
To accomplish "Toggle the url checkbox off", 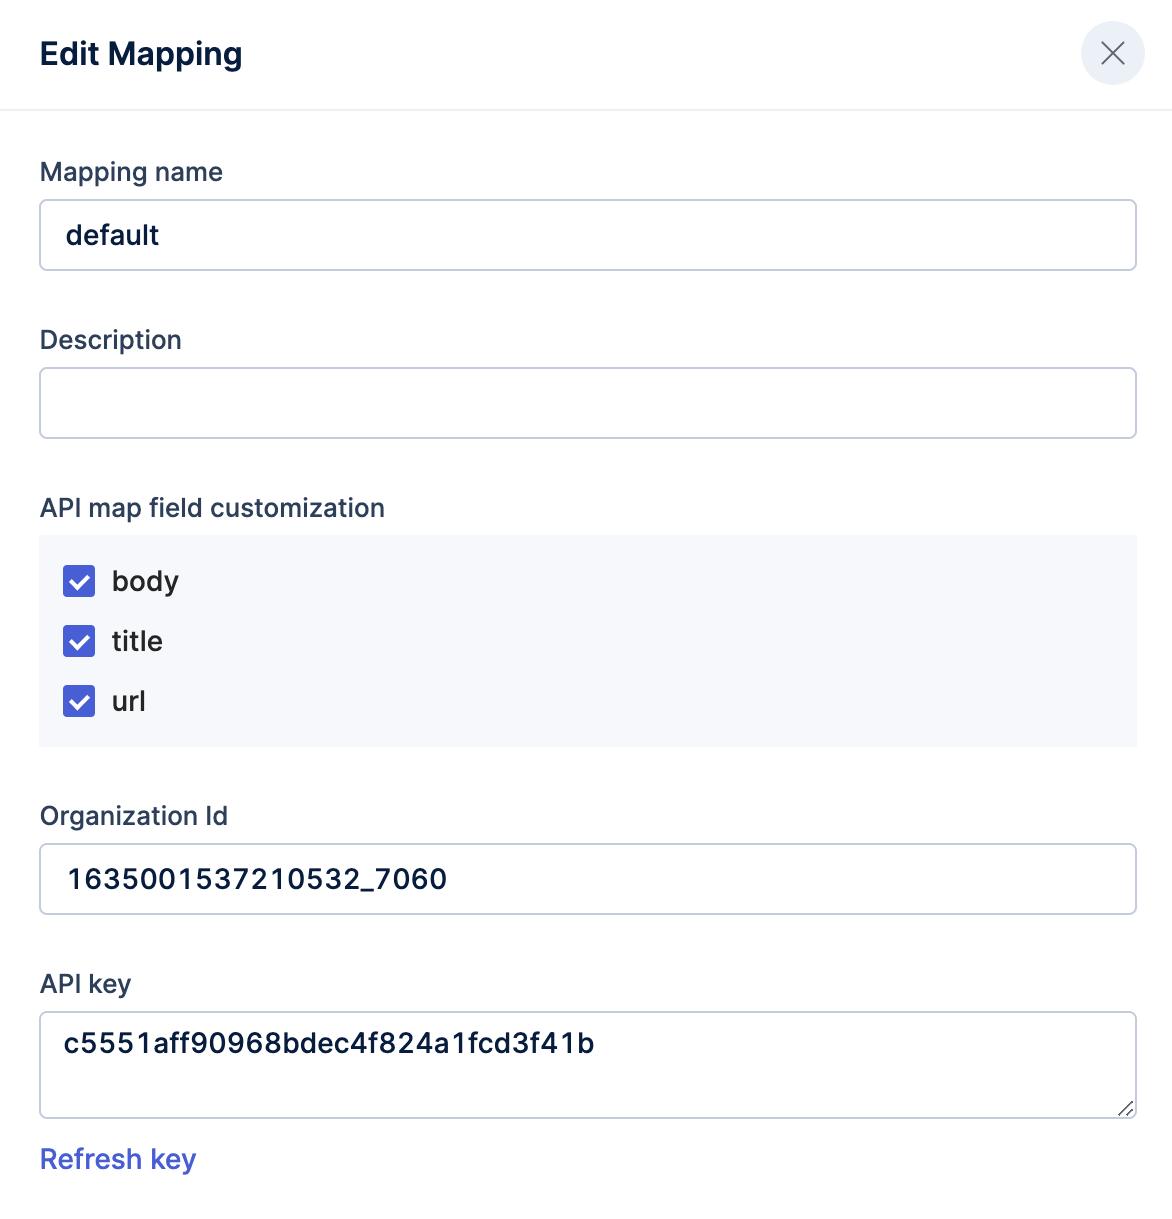I will click(x=78, y=701).
